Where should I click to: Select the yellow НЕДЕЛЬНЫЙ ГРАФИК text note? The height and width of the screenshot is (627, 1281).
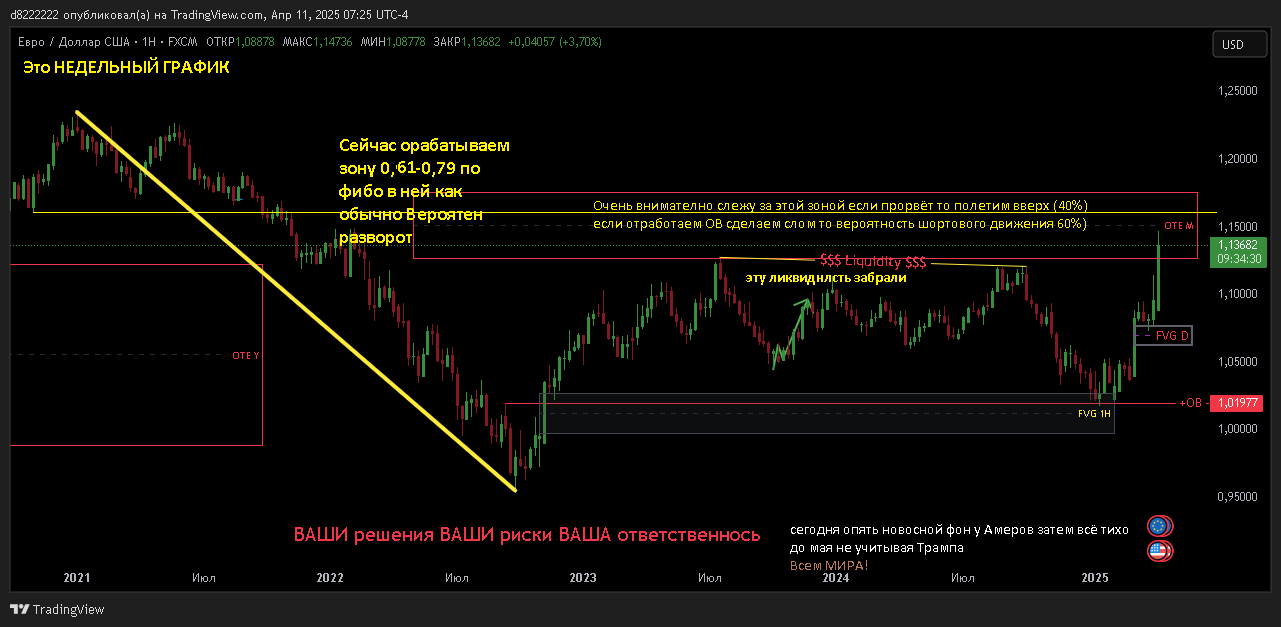click(126, 68)
